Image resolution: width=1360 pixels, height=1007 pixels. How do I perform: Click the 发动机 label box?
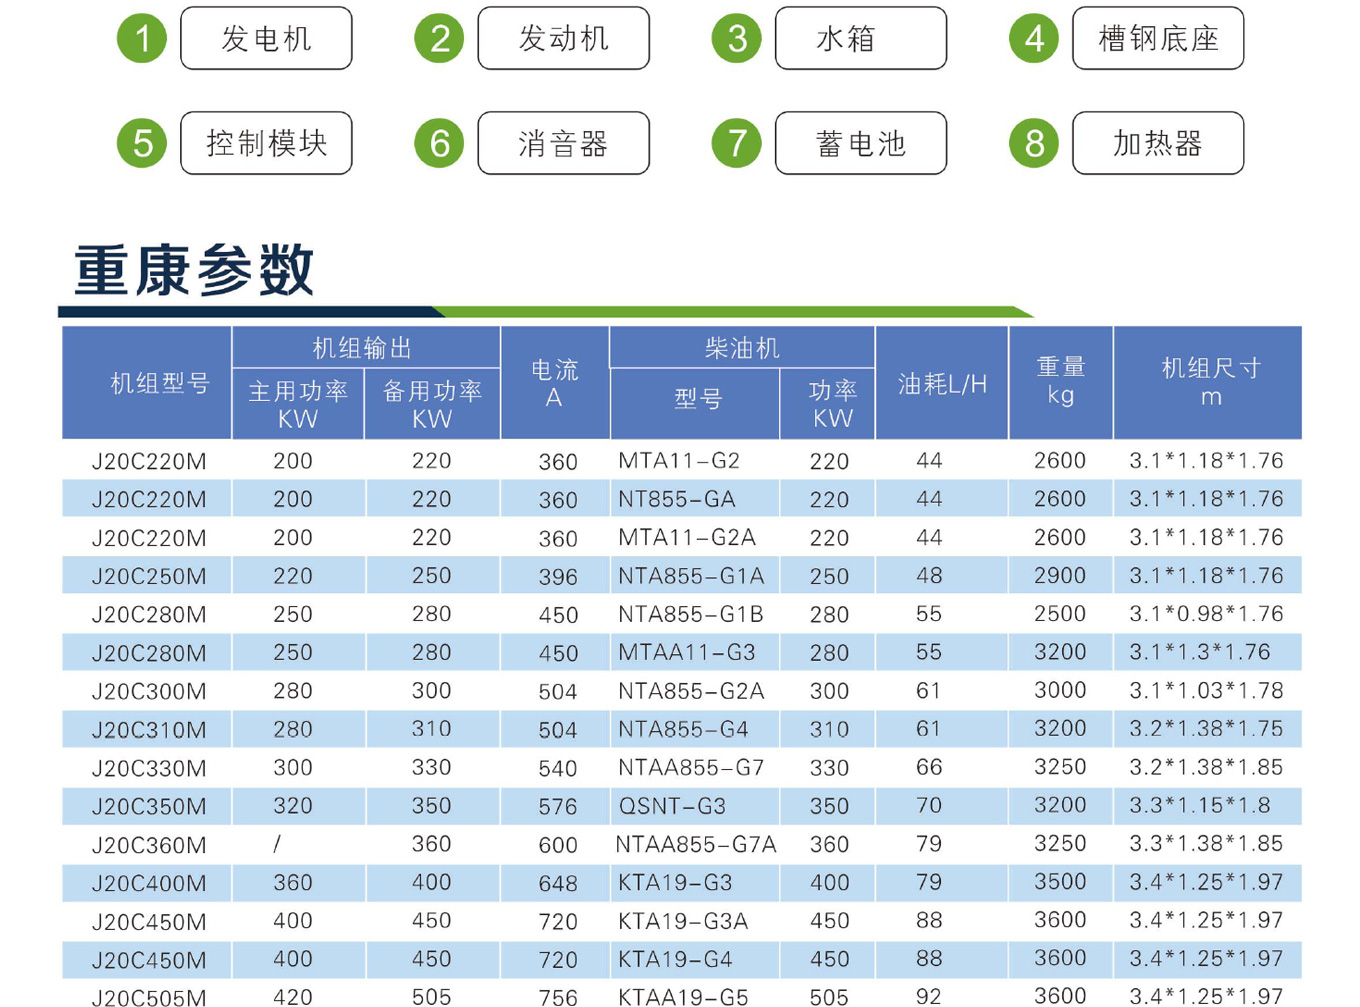[563, 38]
